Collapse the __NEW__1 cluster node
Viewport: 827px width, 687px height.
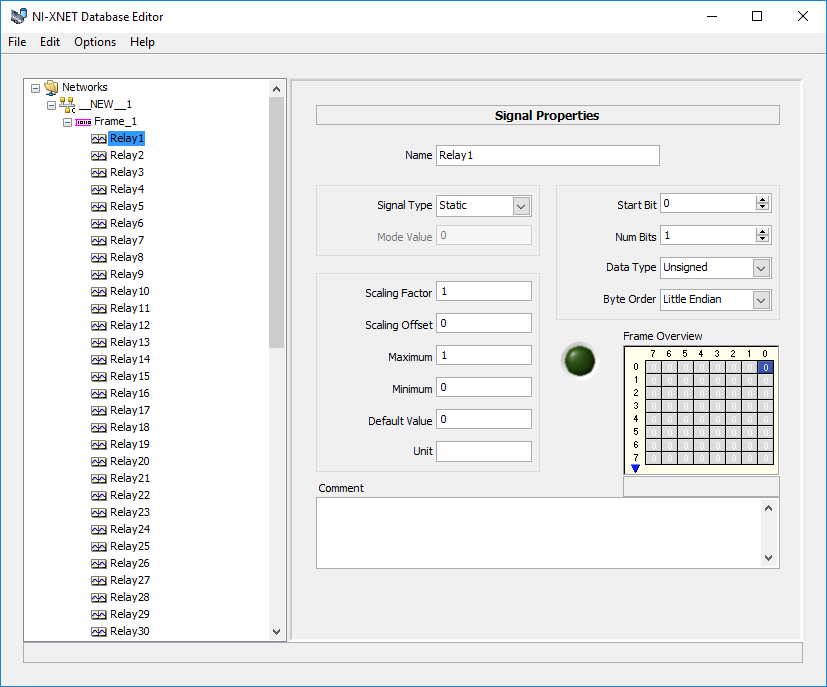(51, 105)
